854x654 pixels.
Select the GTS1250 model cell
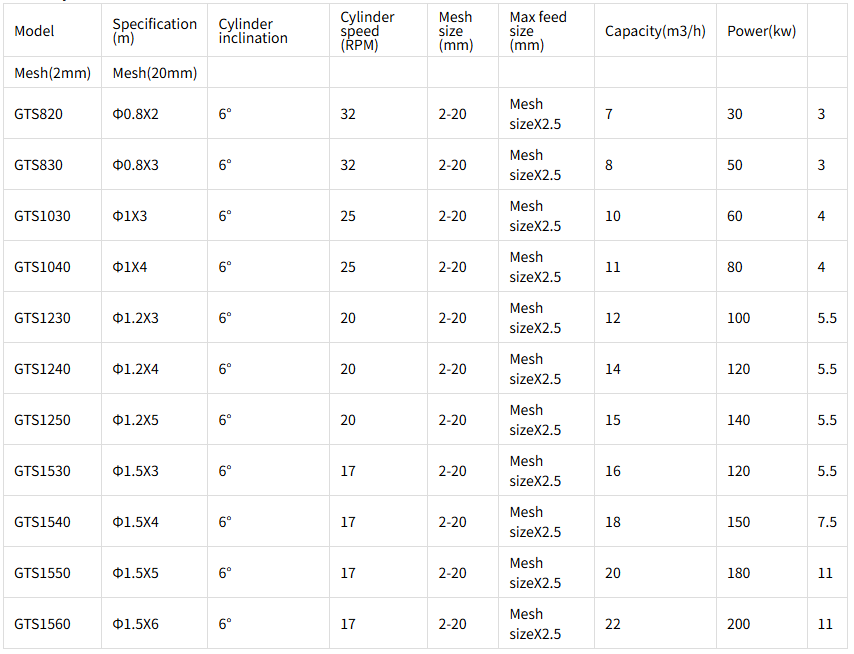[42, 420]
